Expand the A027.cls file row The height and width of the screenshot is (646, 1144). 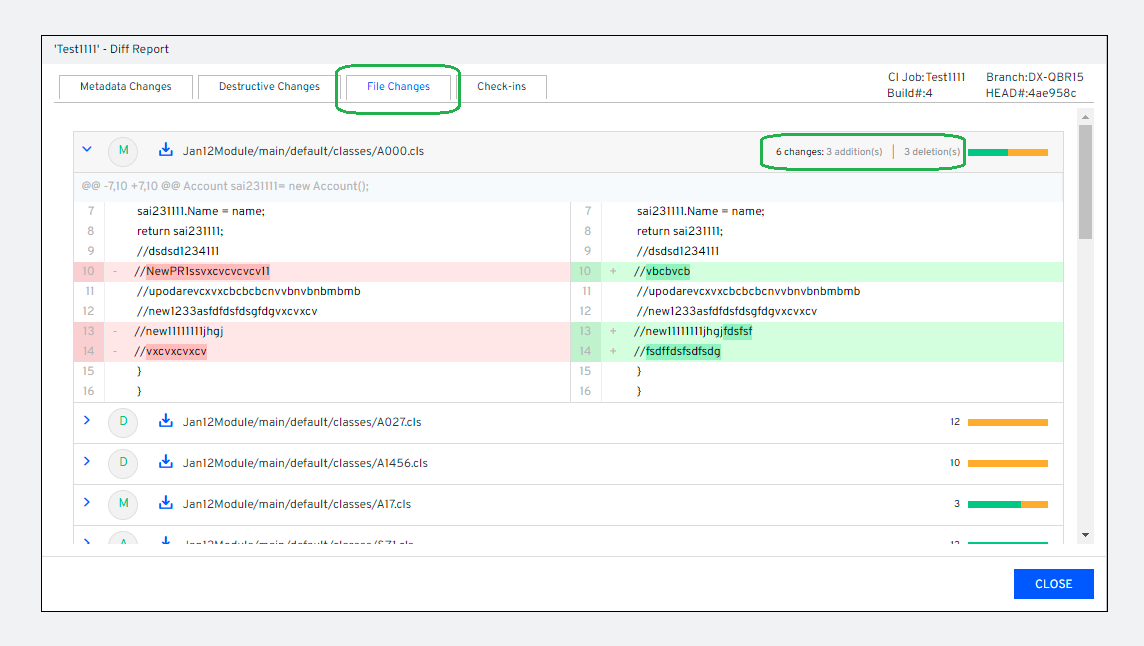pyautogui.click(x=87, y=421)
